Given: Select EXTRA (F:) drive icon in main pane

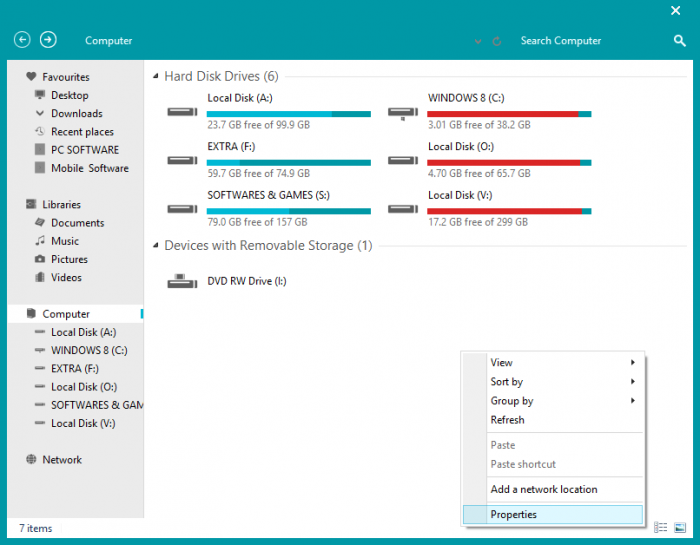Looking at the screenshot, I should pyautogui.click(x=182, y=160).
